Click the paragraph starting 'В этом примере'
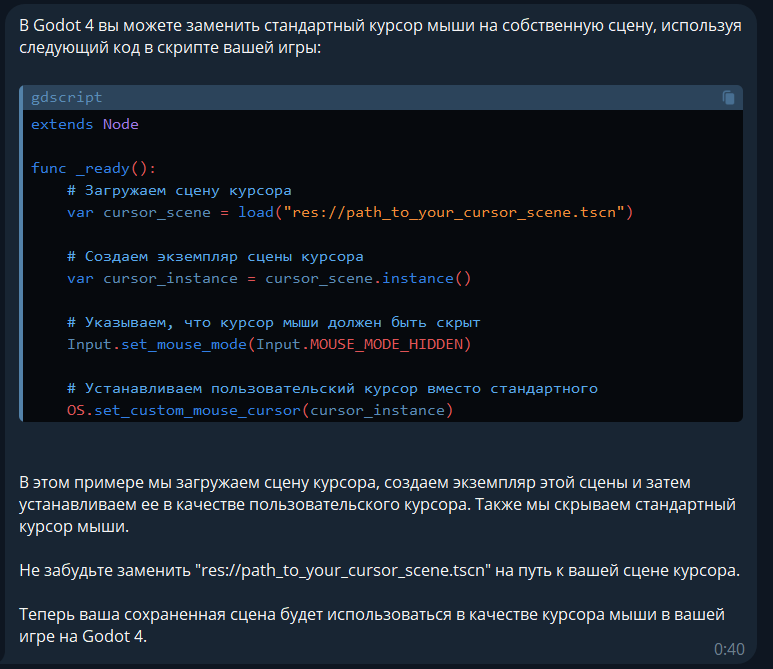Image resolution: width=773 pixels, height=669 pixels. (x=378, y=504)
